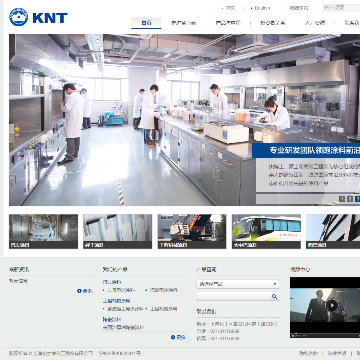The image size is (360, 360).
Task: Play the video in the video center
Action: click(x=332, y=305)
